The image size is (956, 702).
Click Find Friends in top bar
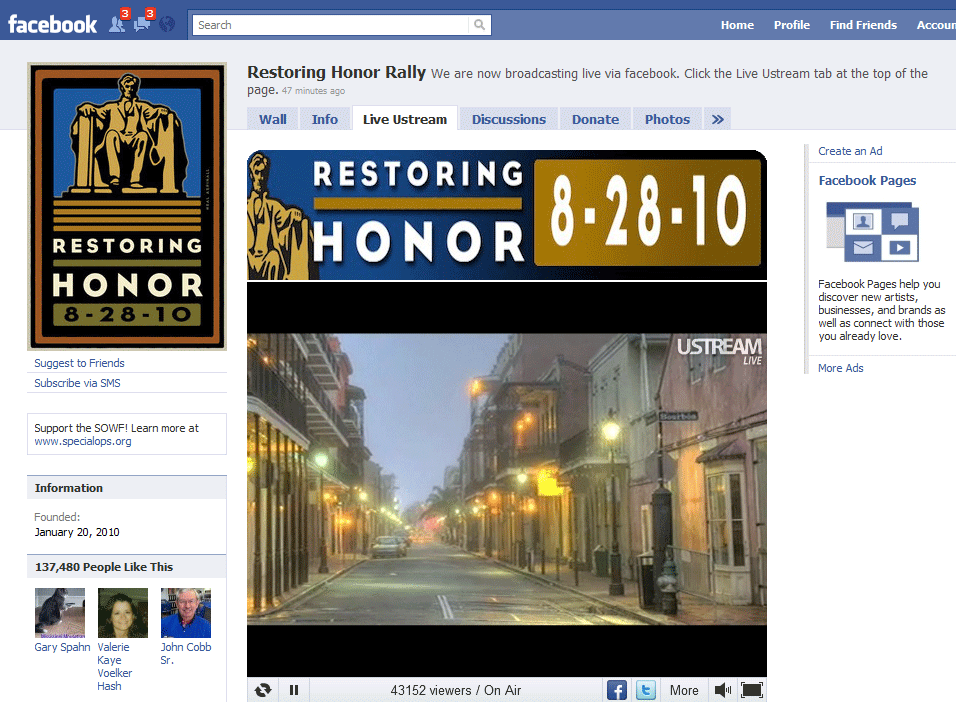pos(863,25)
